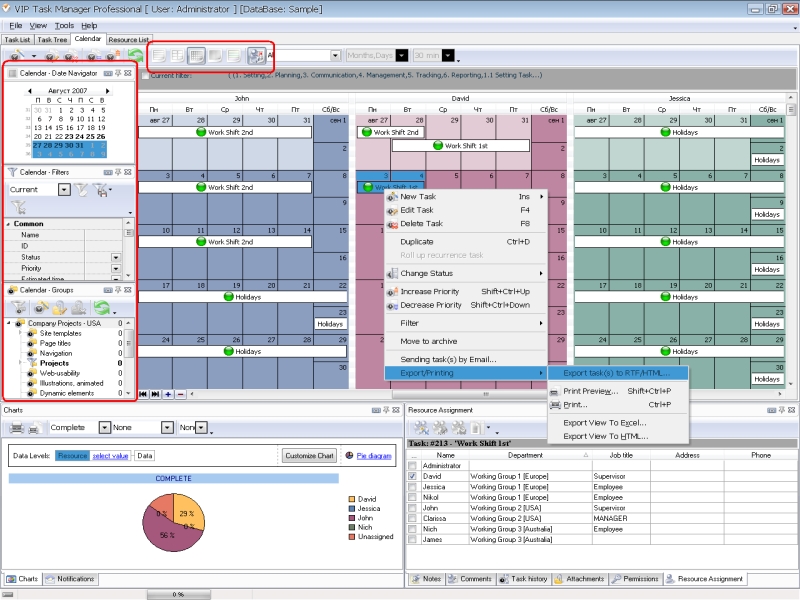This screenshot has width=800, height=600.
Task: Choose Export task(s) to RTF/HTML menu item
Action: click(x=617, y=373)
